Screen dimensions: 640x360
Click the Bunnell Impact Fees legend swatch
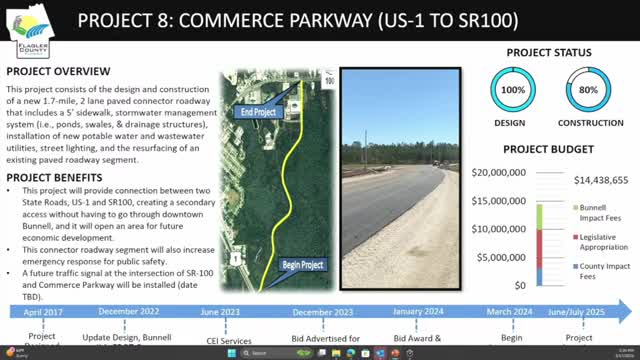click(x=576, y=208)
